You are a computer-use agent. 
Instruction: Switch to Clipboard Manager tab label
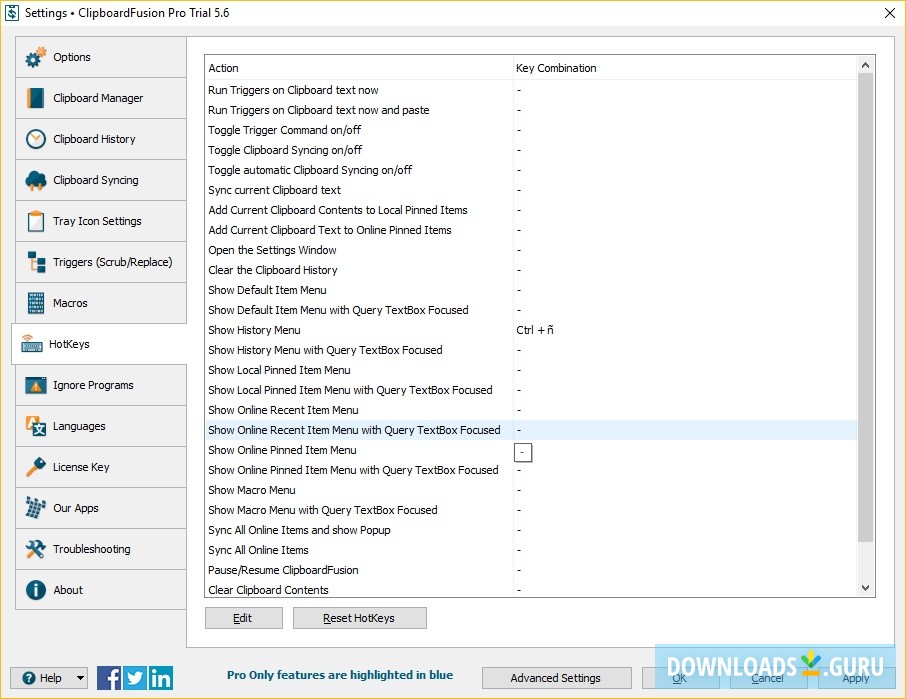98,98
